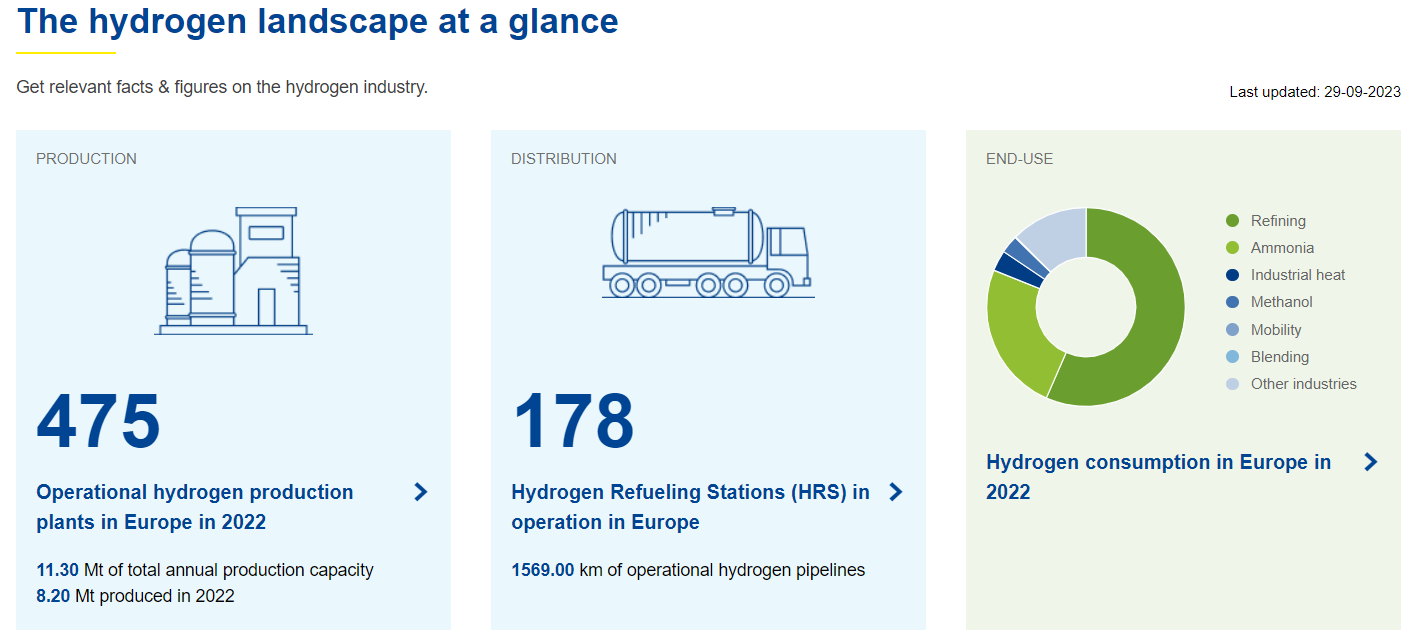Viewport: 1422px width, 642px height.
Task: Click the Last updated: 29-09-2023 text
Action: click(x=1315, y=92)
